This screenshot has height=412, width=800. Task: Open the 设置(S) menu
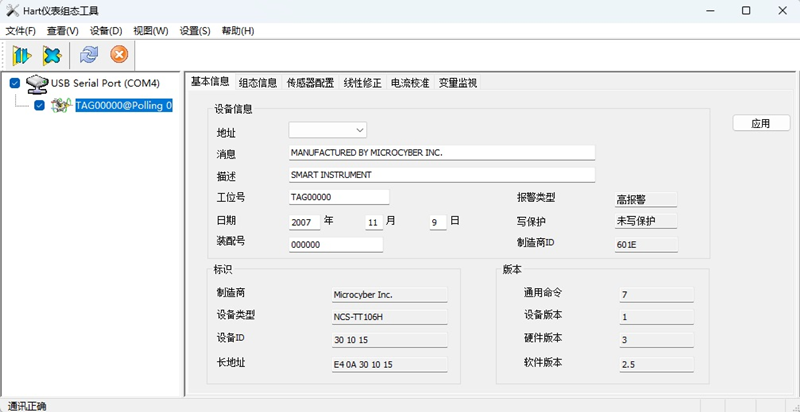(x=195, y=31)
